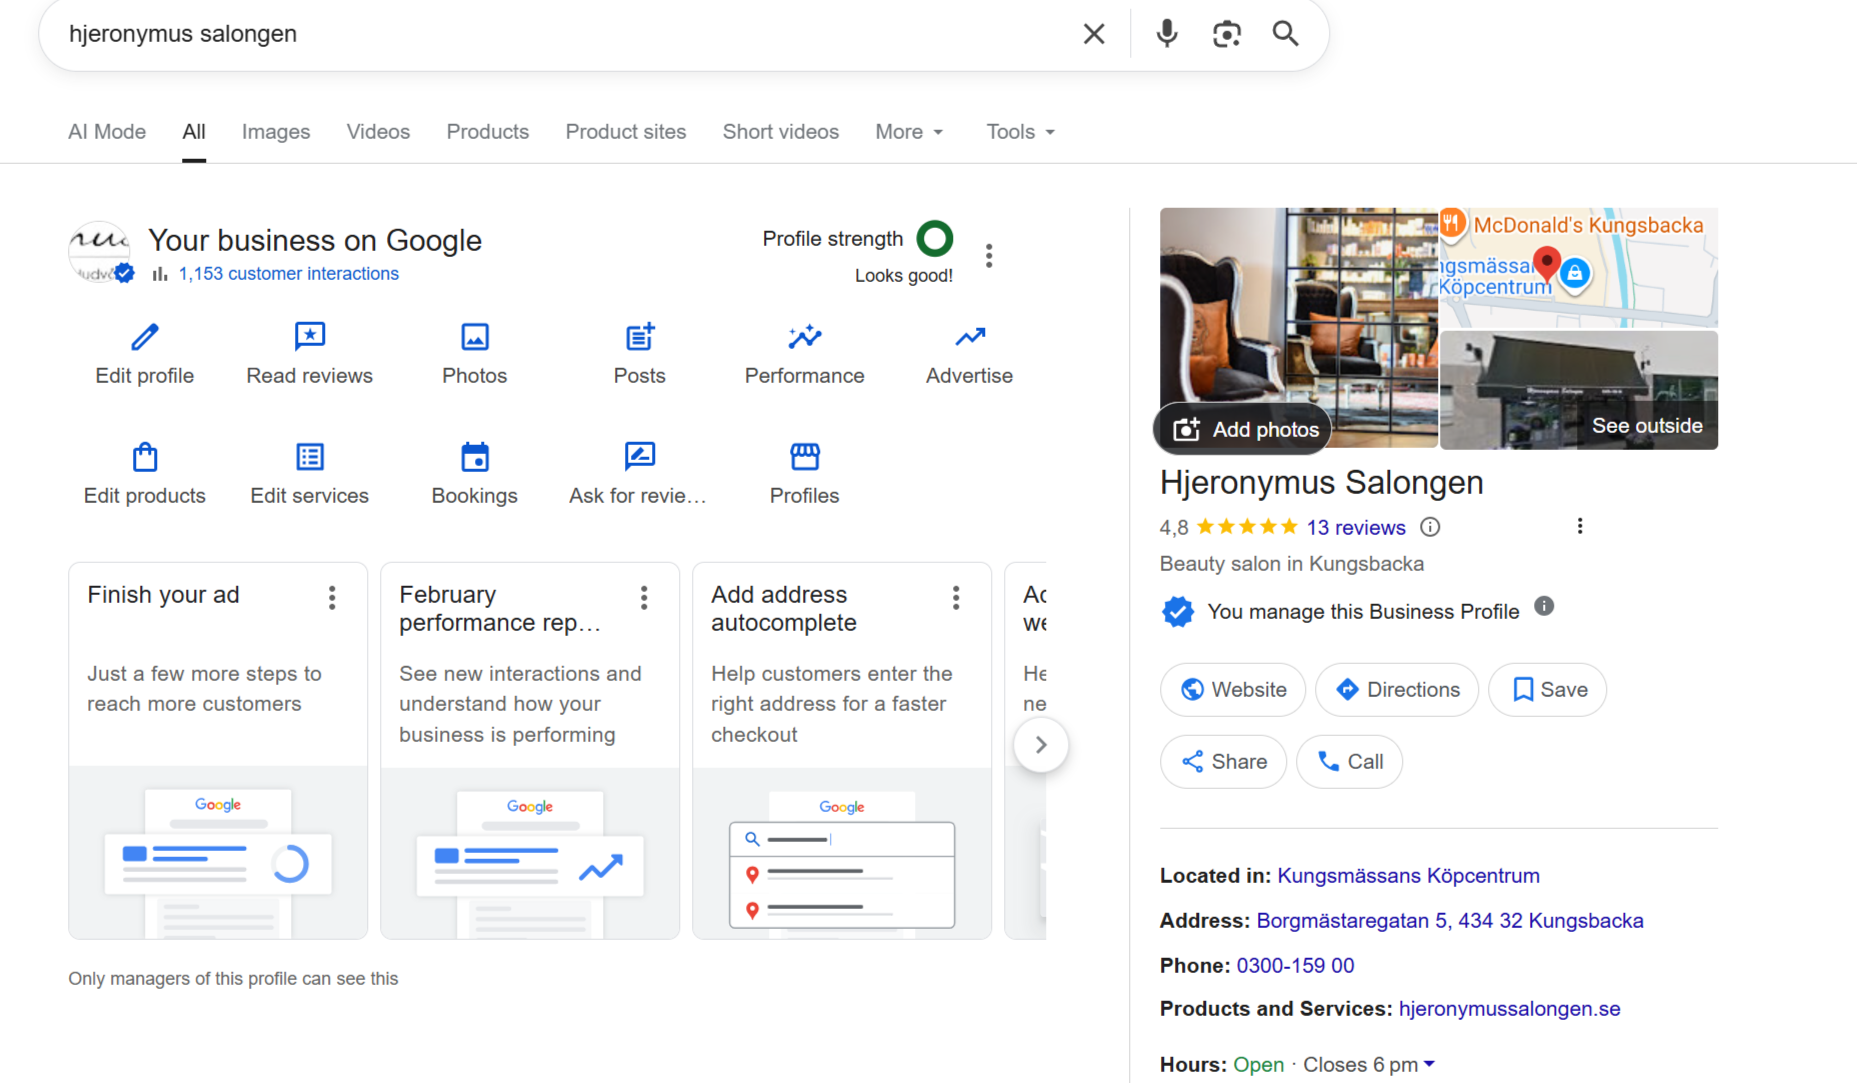Expand the Tools dropdown
The height and width of the screenshot is (1083, 1857).
[1021, 132]
